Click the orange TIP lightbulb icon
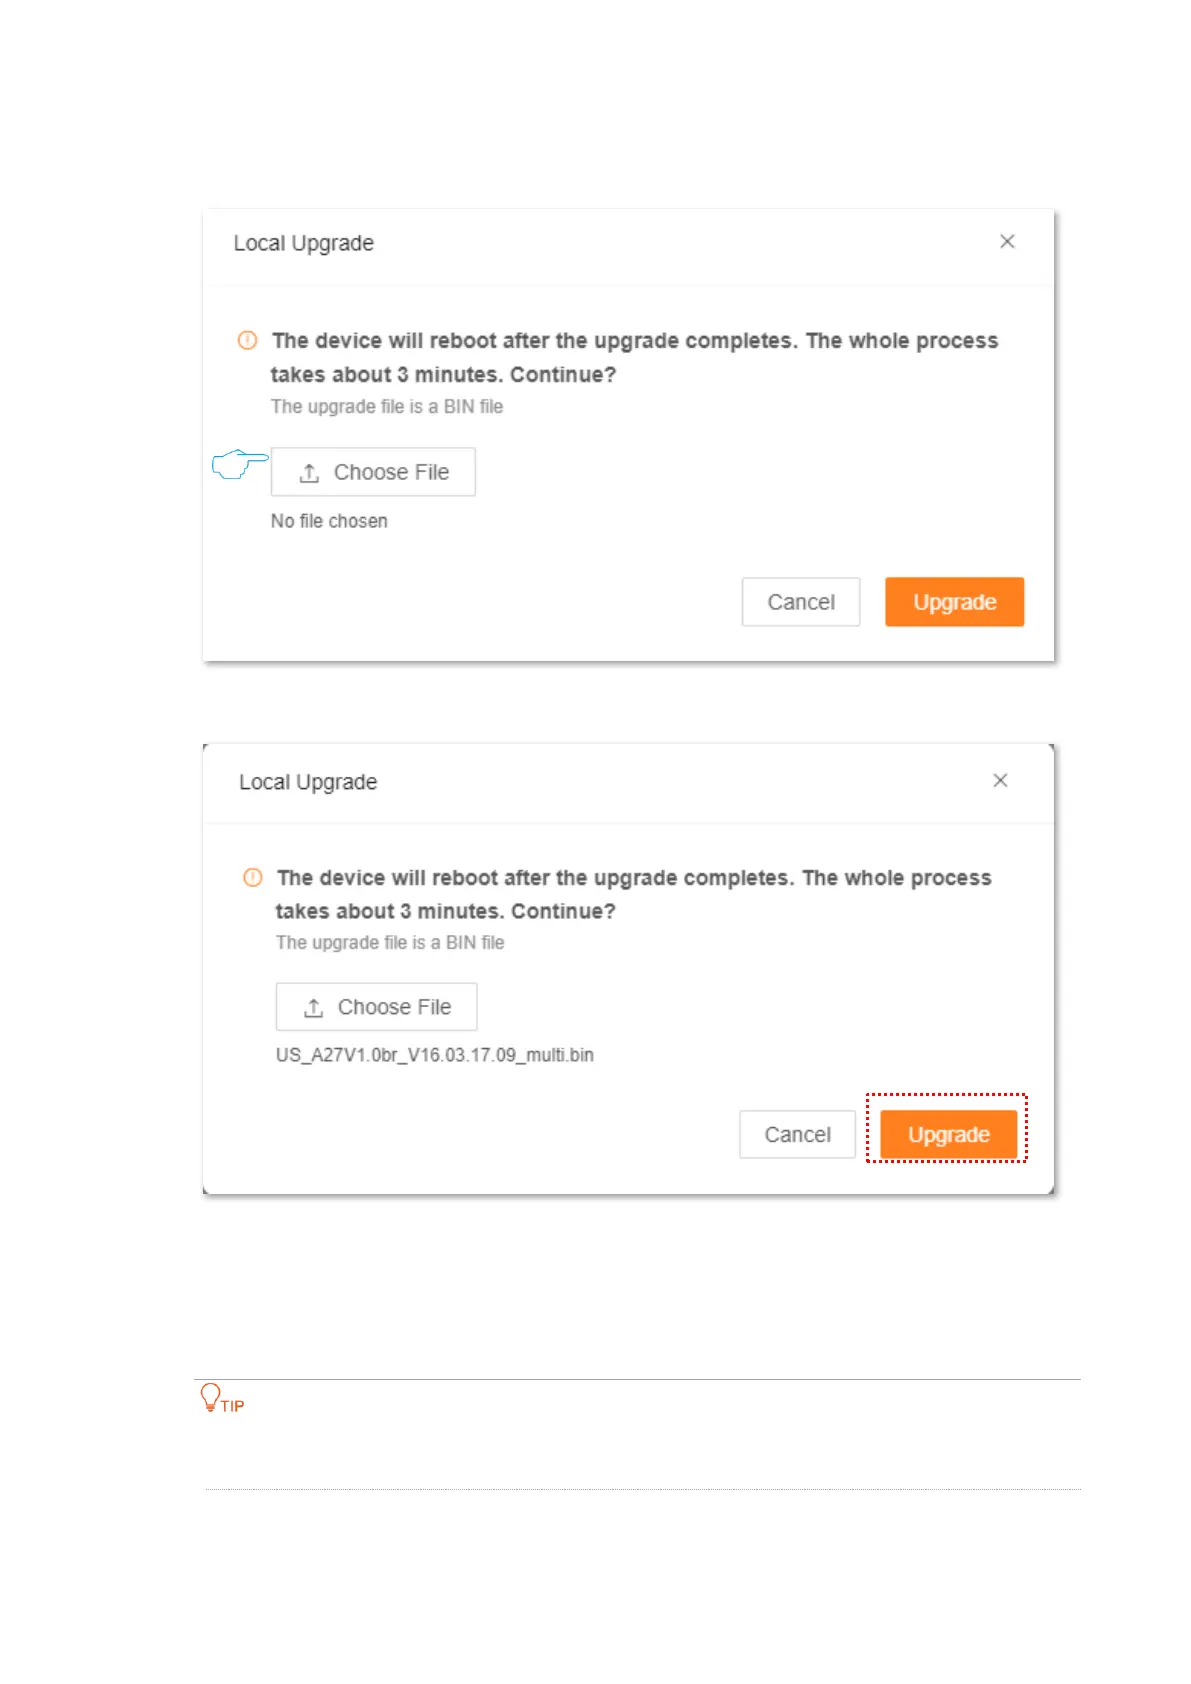 210,1396
